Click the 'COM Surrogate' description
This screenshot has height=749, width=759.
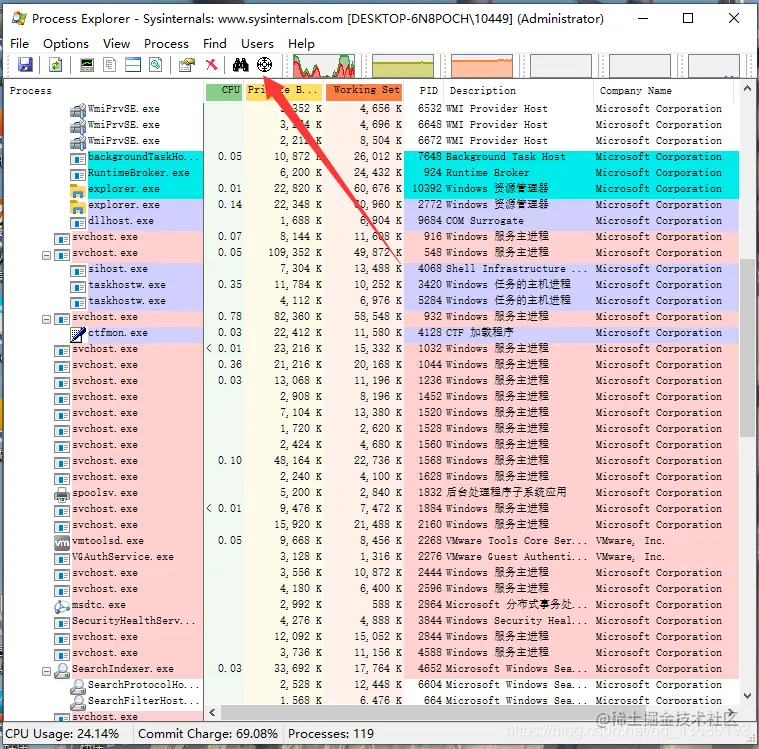click(484, 221)
